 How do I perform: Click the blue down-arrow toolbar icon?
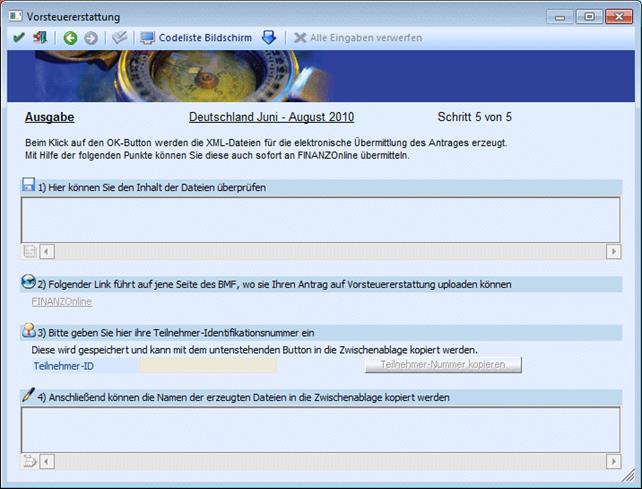click(x=269, y=38)
